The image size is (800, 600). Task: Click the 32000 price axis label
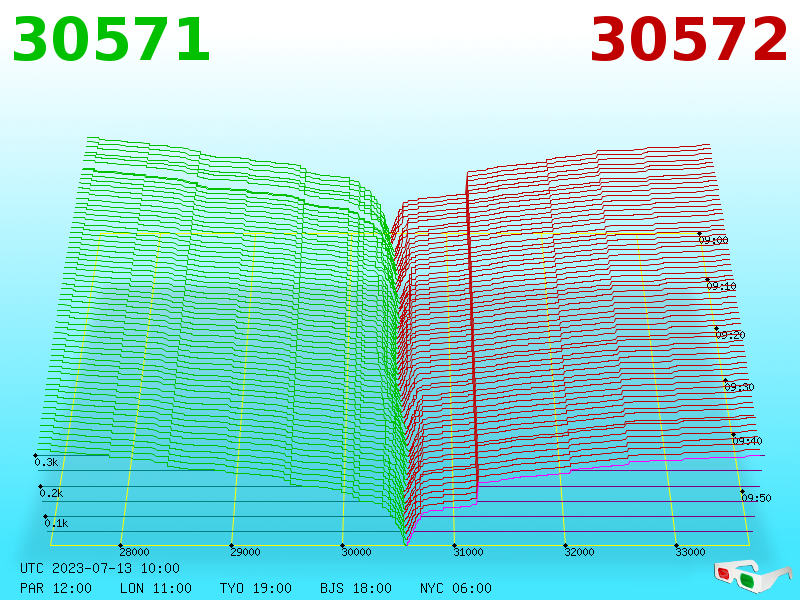[579, 552]
